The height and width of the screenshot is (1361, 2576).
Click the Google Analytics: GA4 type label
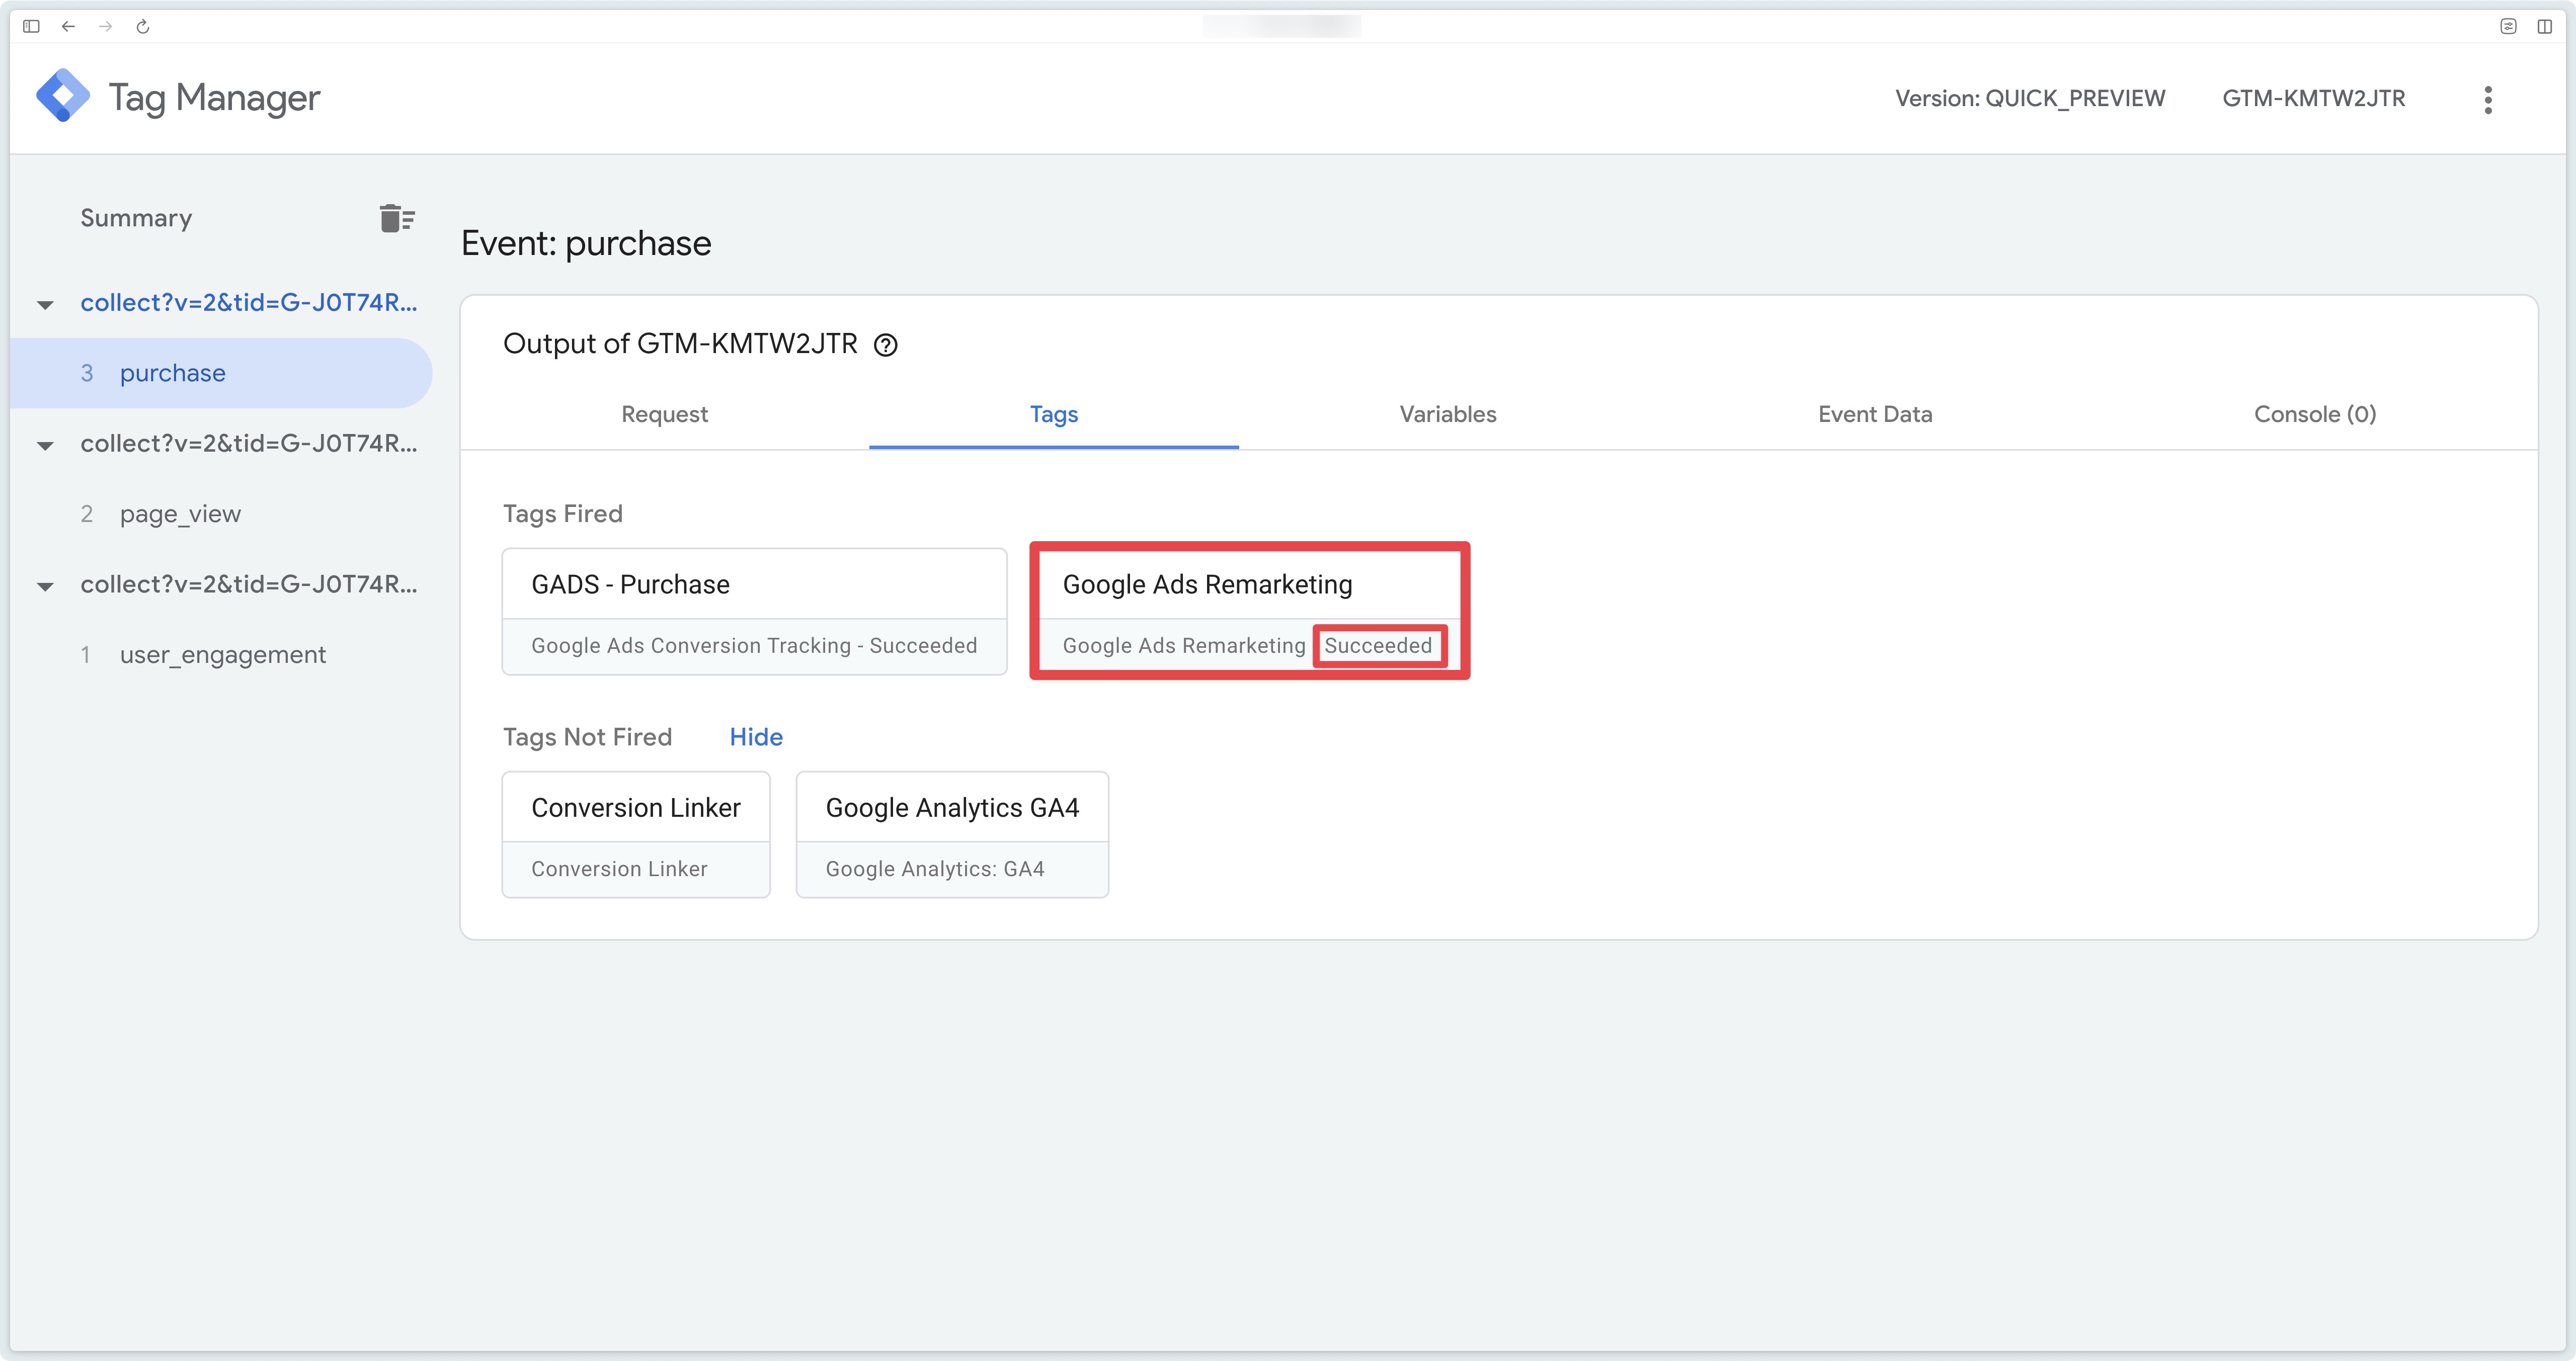pyautogui.click(x=935, y=869)
